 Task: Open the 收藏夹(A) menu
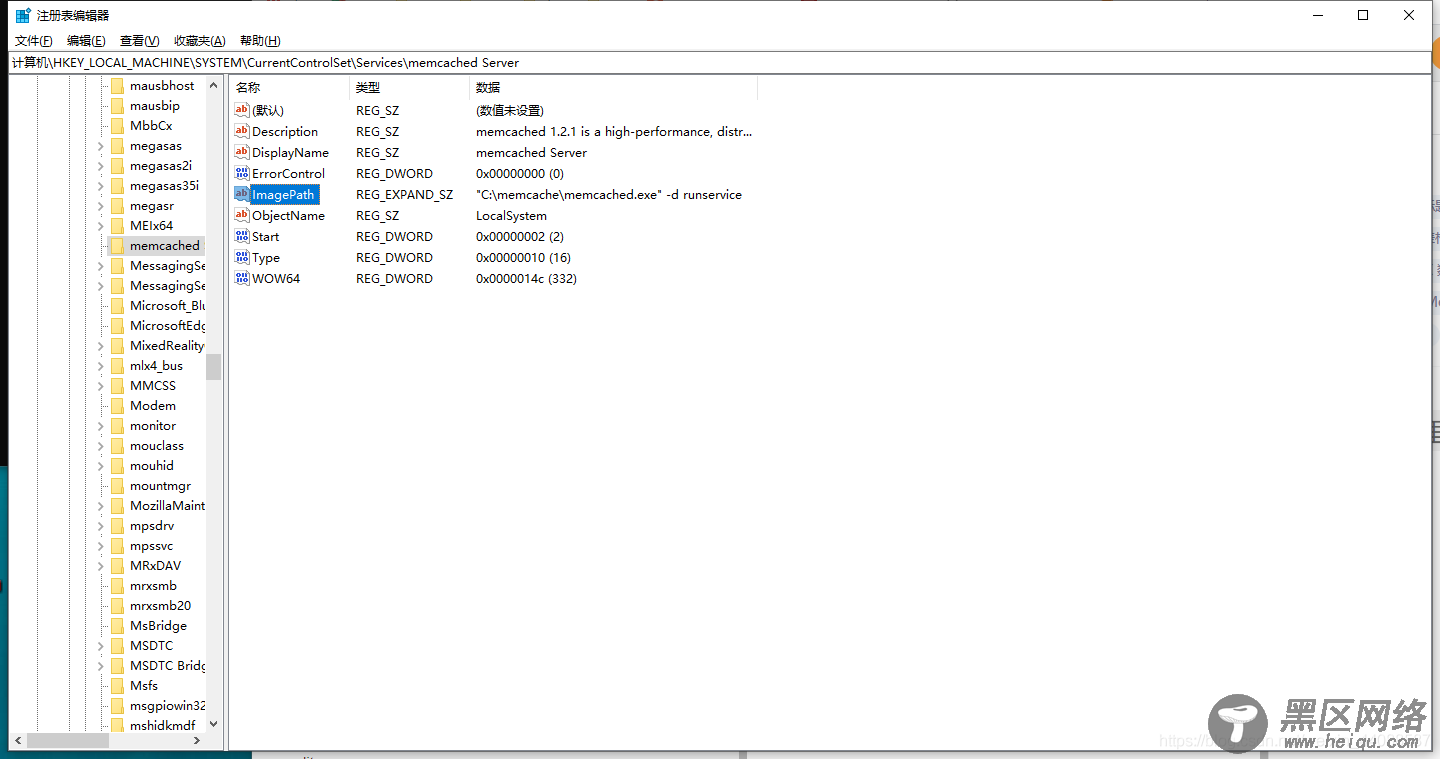pyautogui.click(x=200, y=41)
